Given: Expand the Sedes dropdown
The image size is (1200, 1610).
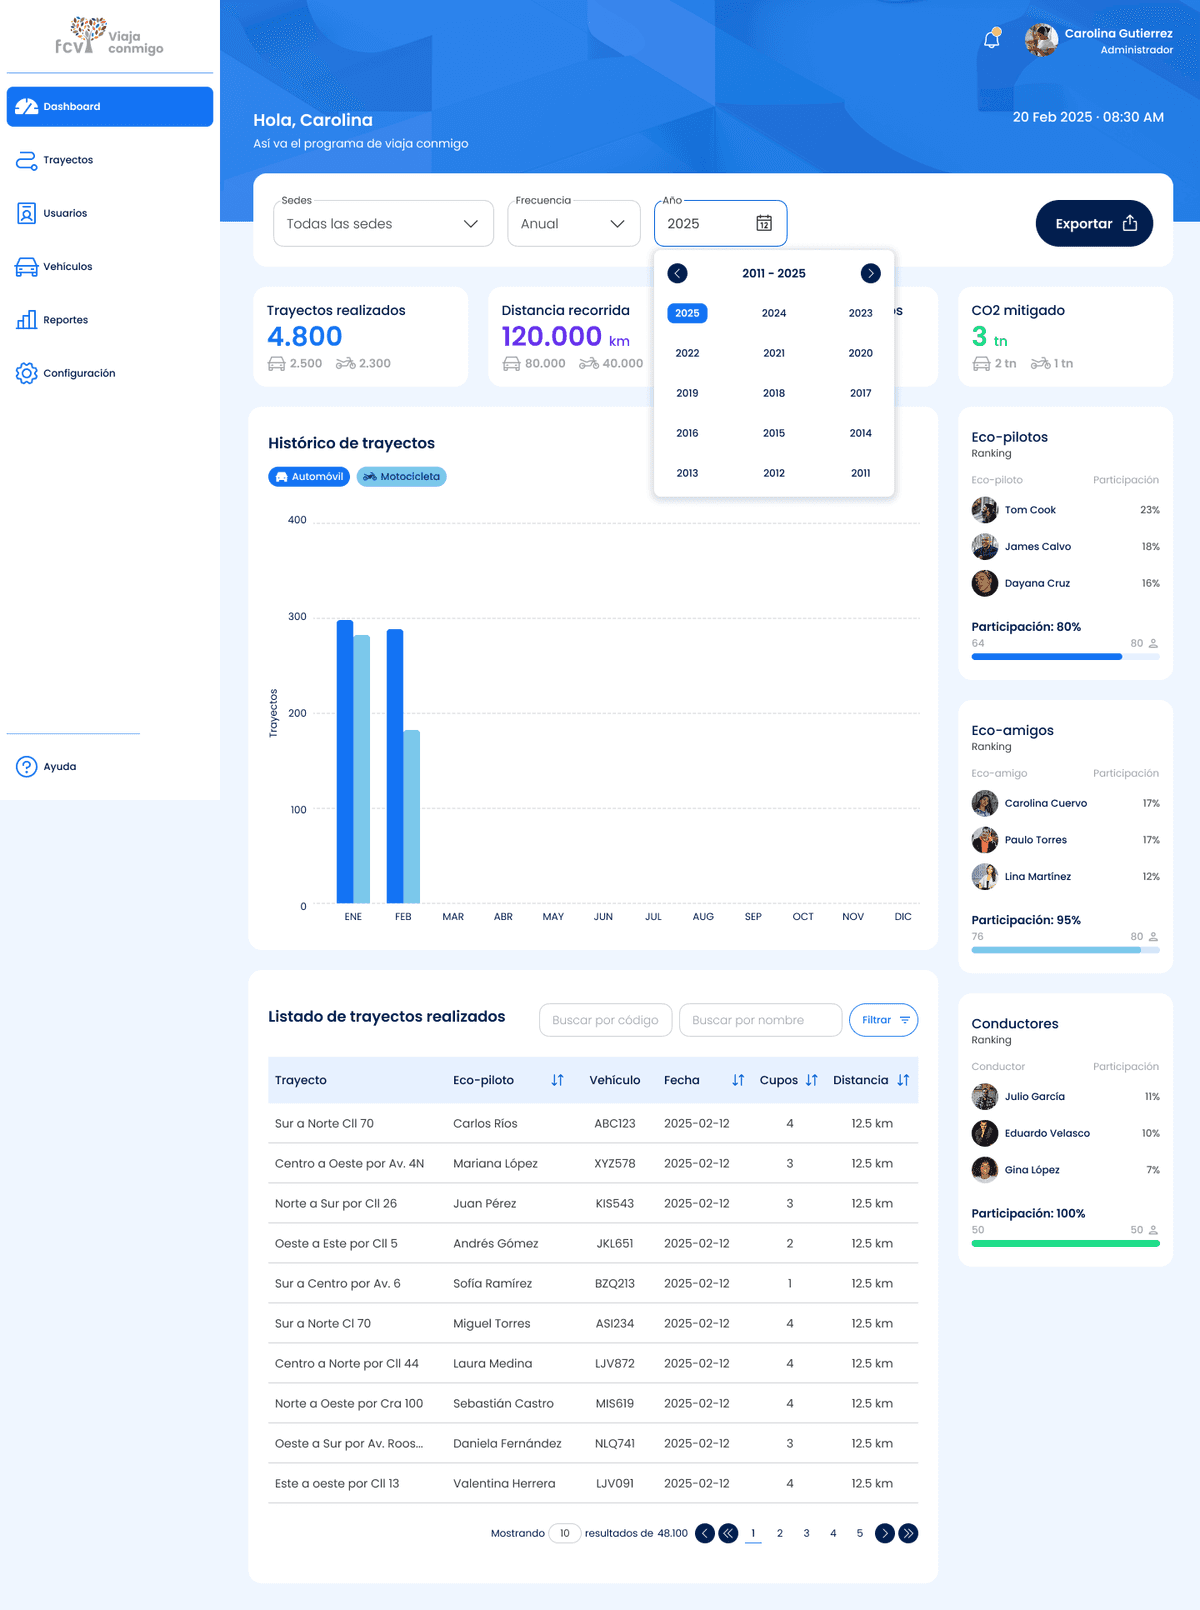Looking at the screenshot, I should (383, 224).
